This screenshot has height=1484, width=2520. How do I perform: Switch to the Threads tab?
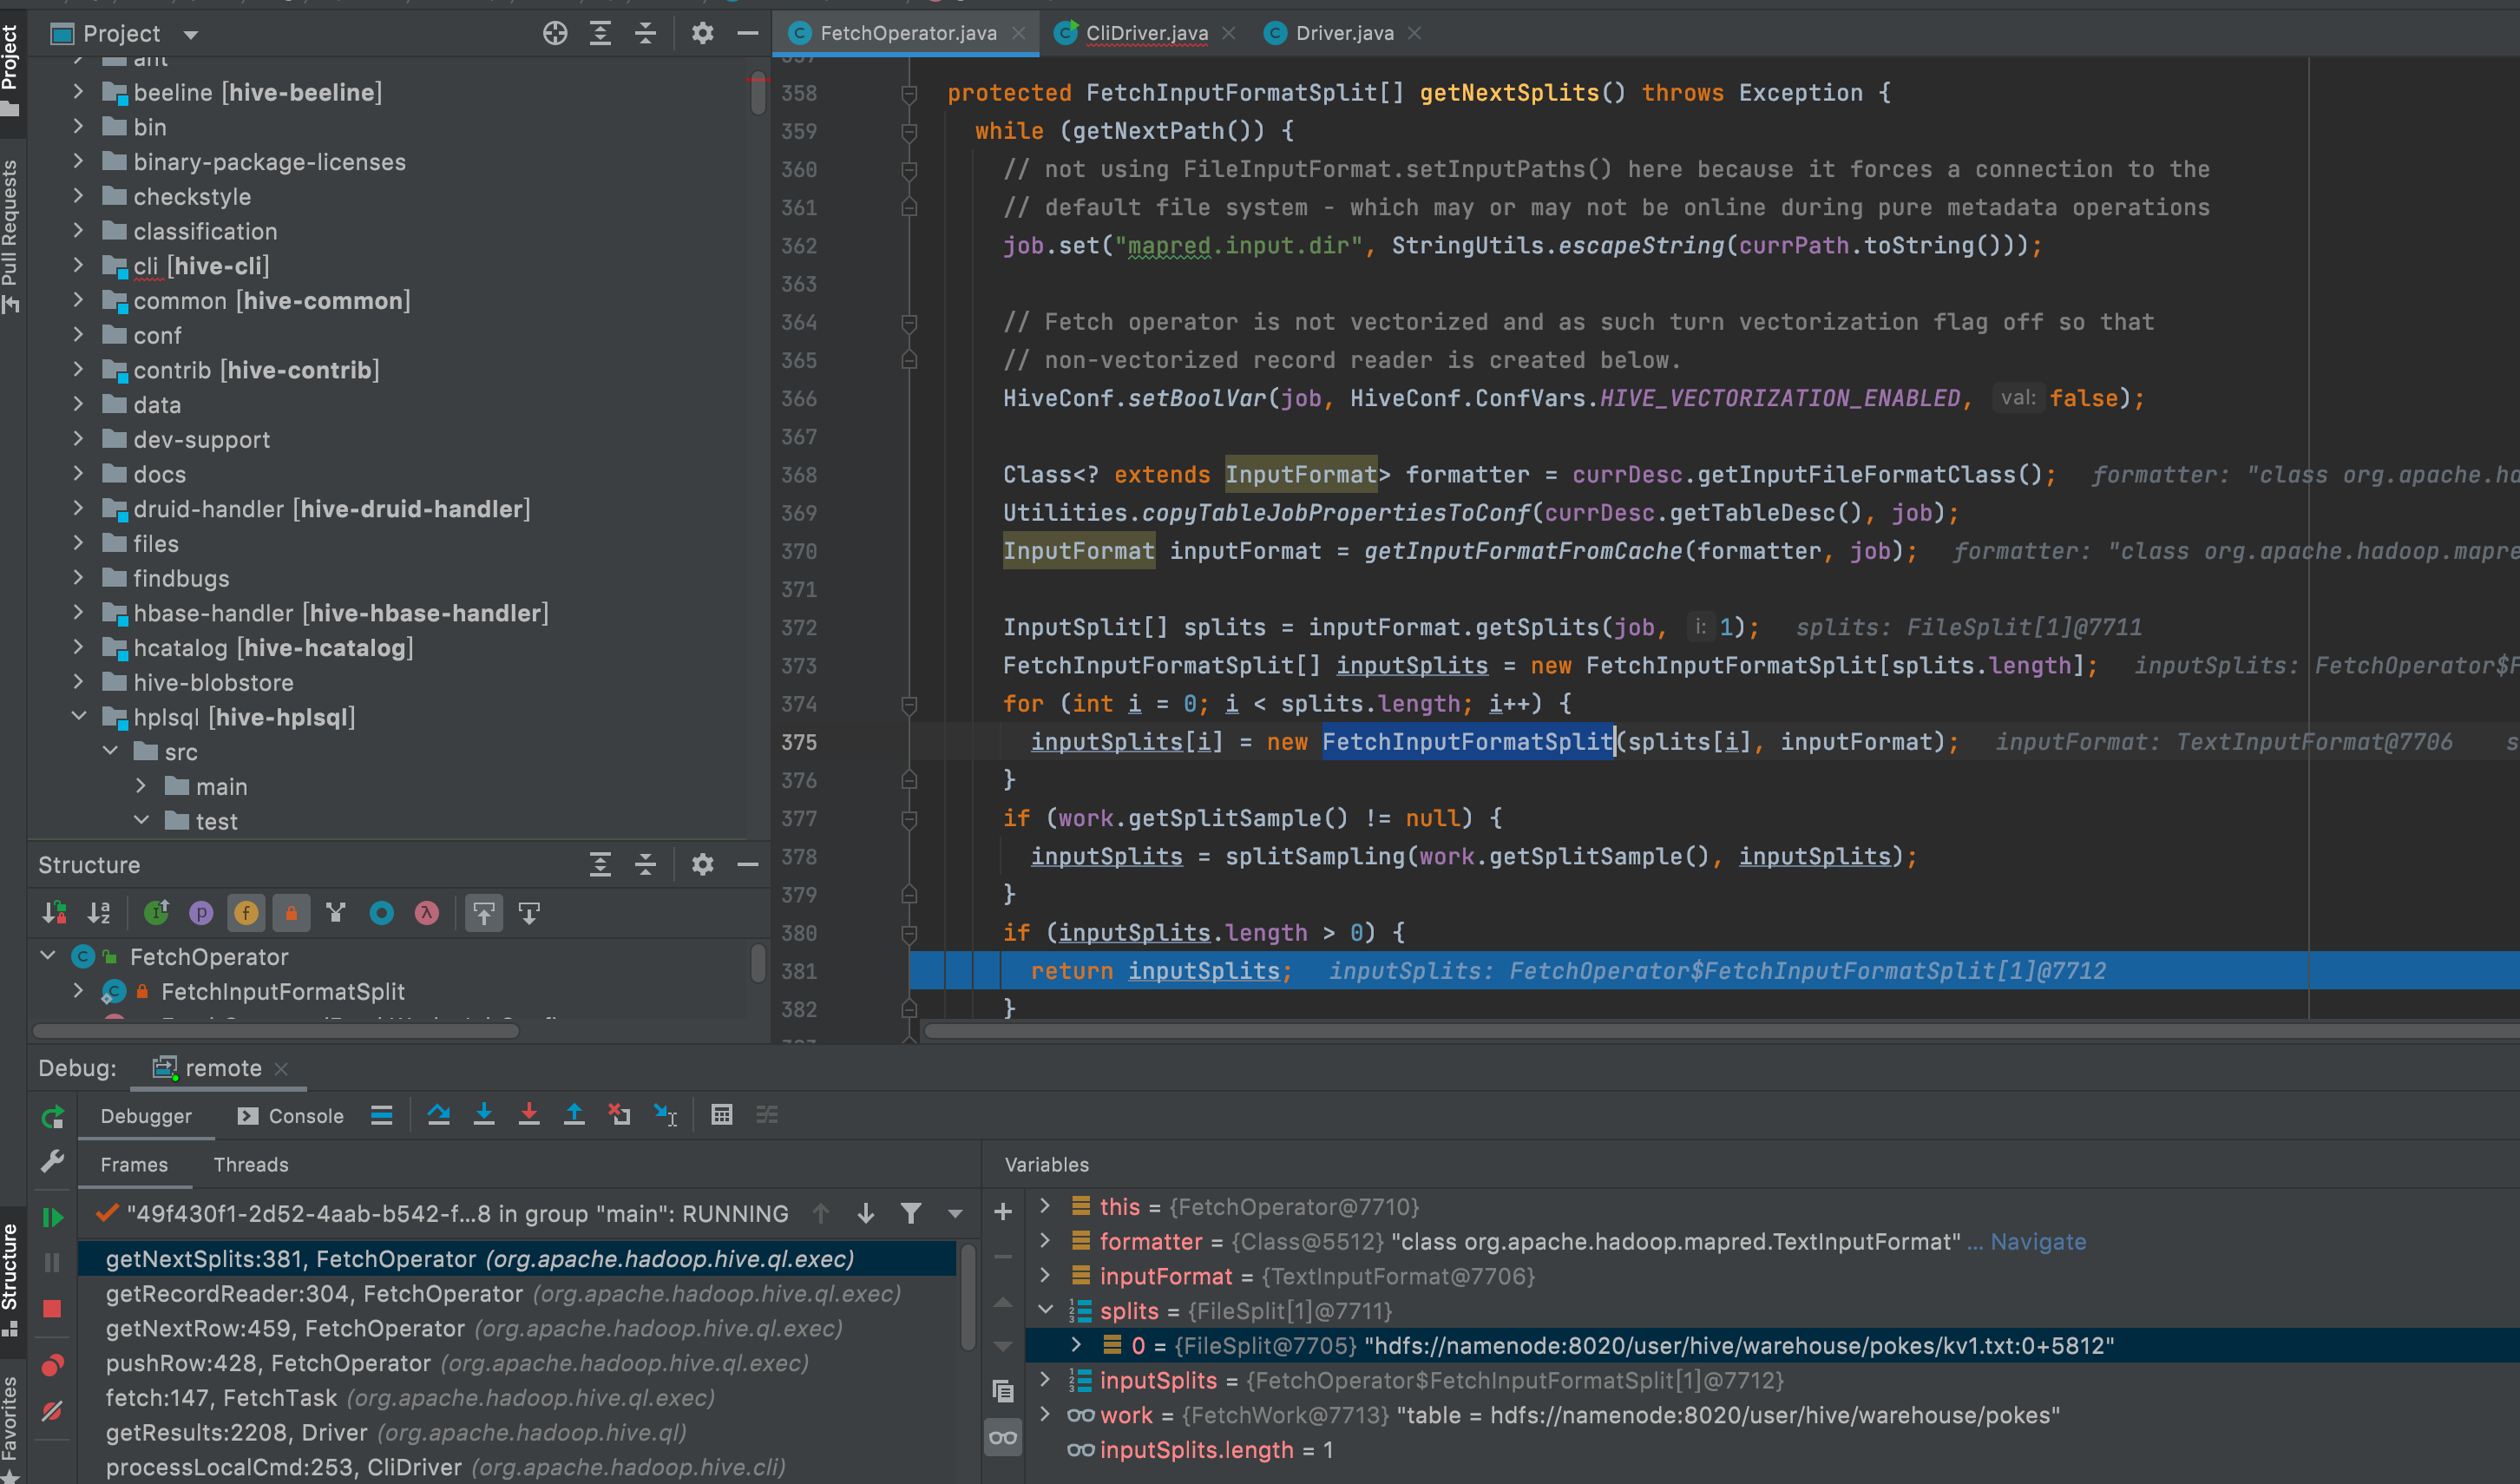[x=251, y=1165]
